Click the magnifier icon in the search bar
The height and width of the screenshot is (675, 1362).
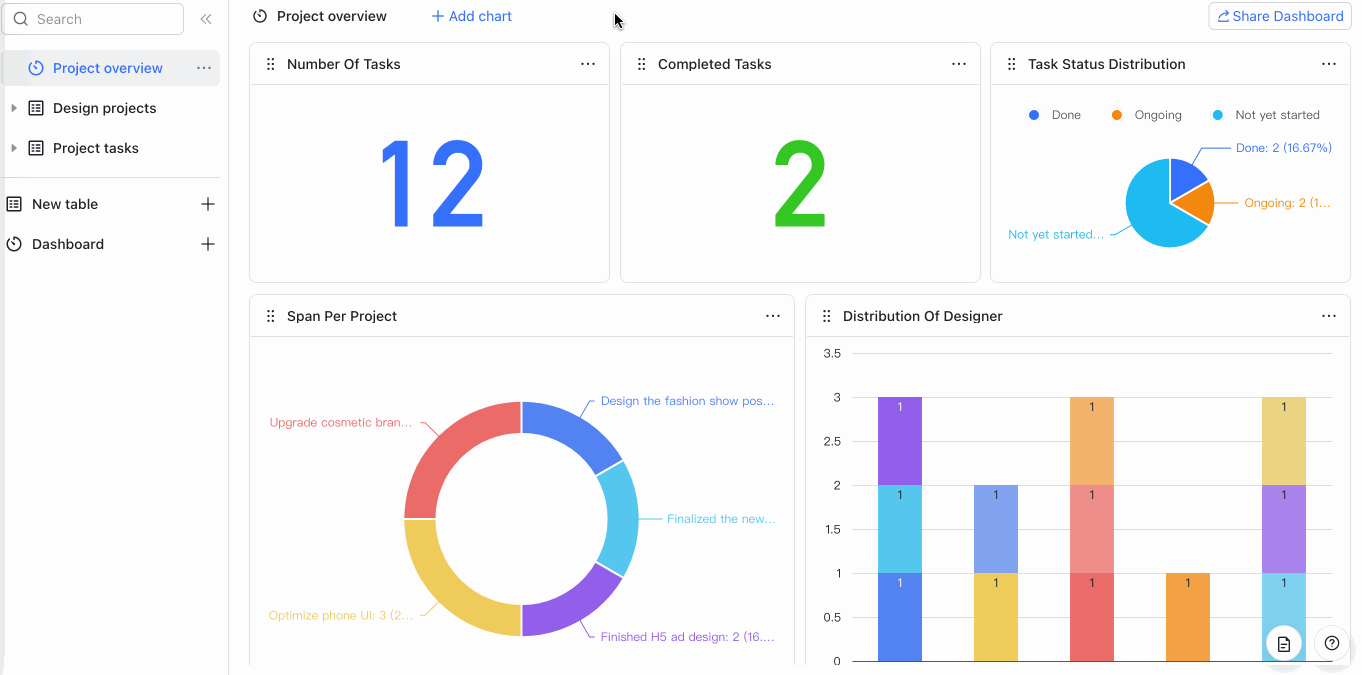point(21,18)
